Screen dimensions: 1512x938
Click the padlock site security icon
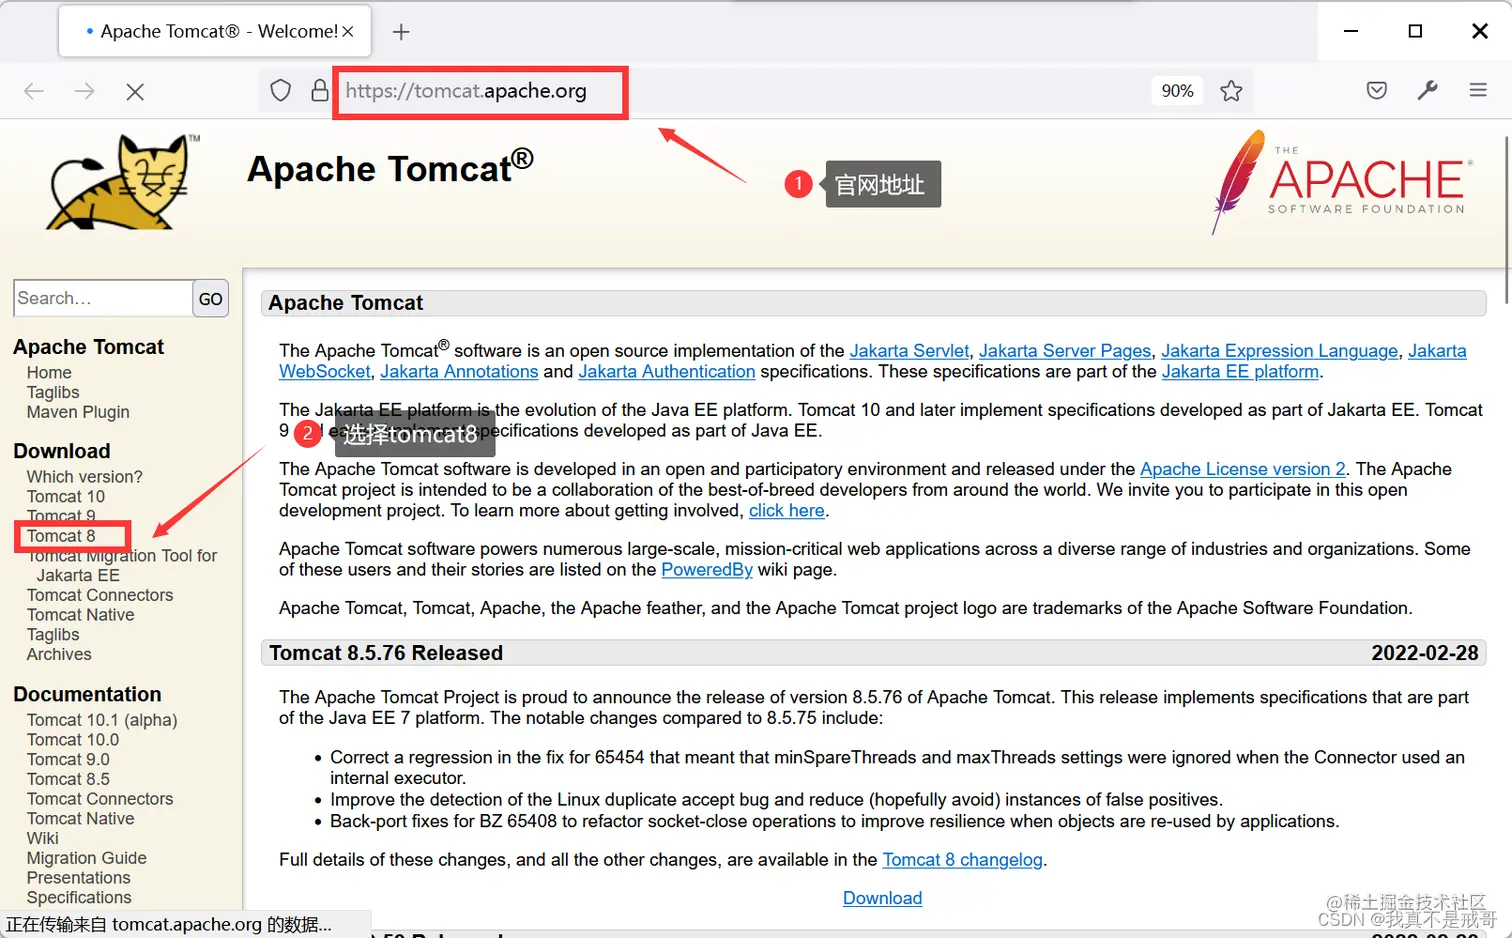(320, 91)
